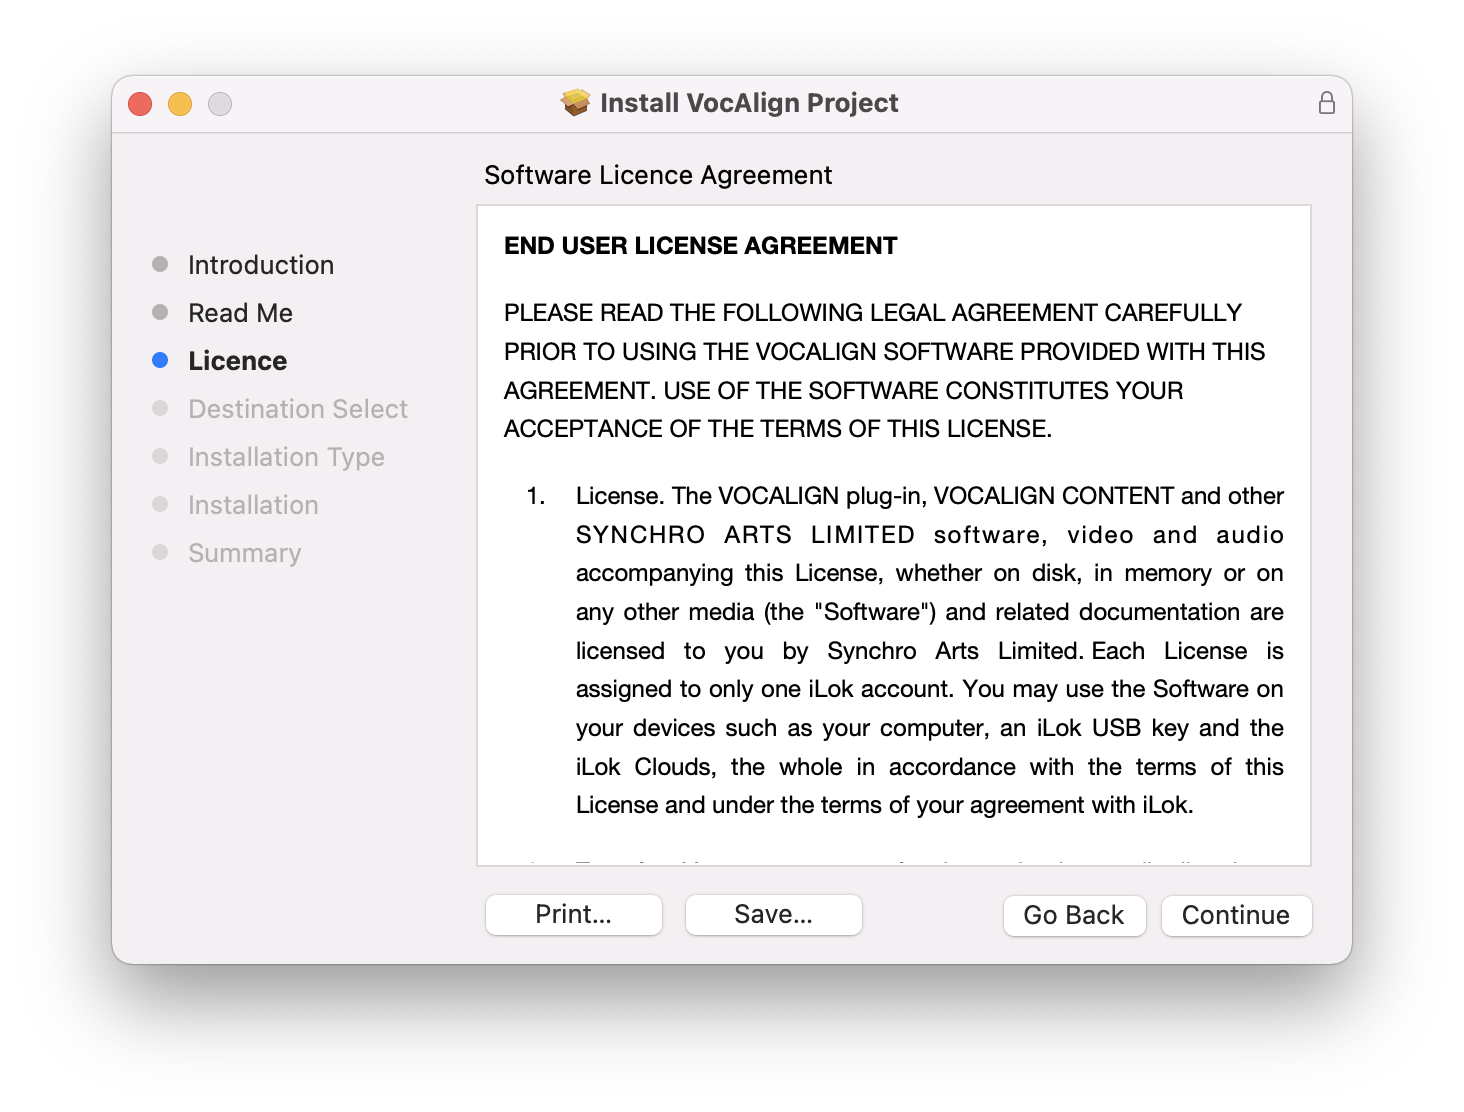Click the Licence step label
Screen dimensions: 1464x1112
[x=237, y=361]
